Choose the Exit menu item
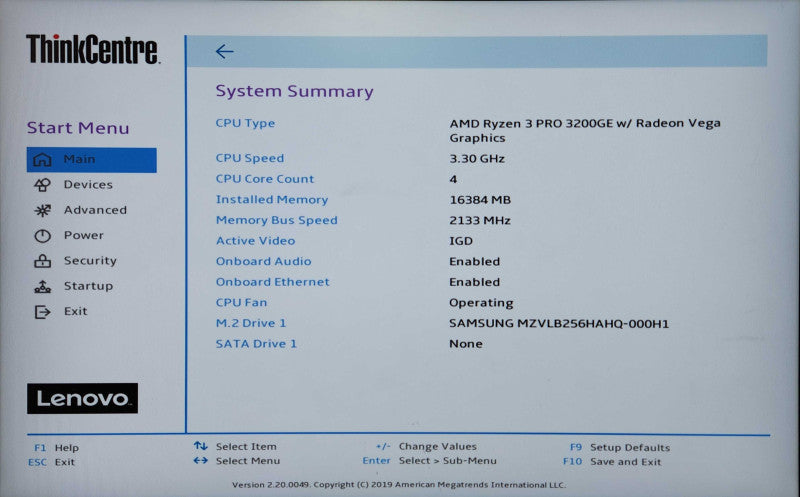This screenshot has width=800, height=497. (x=76, y=311)
